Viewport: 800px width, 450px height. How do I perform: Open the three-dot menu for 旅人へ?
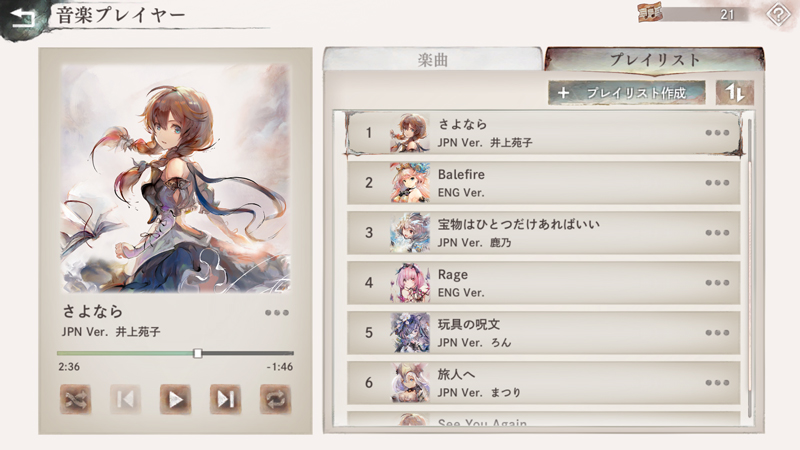(717, 383)
